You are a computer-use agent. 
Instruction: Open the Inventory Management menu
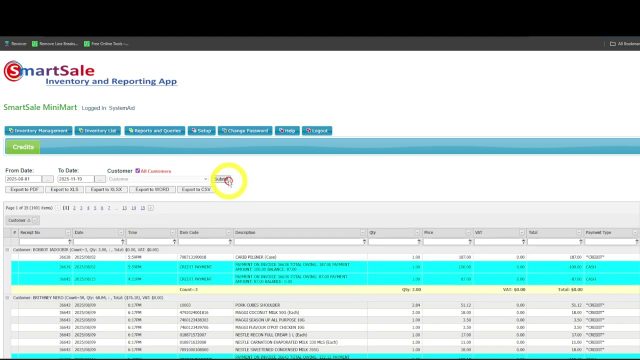point(38,131)
